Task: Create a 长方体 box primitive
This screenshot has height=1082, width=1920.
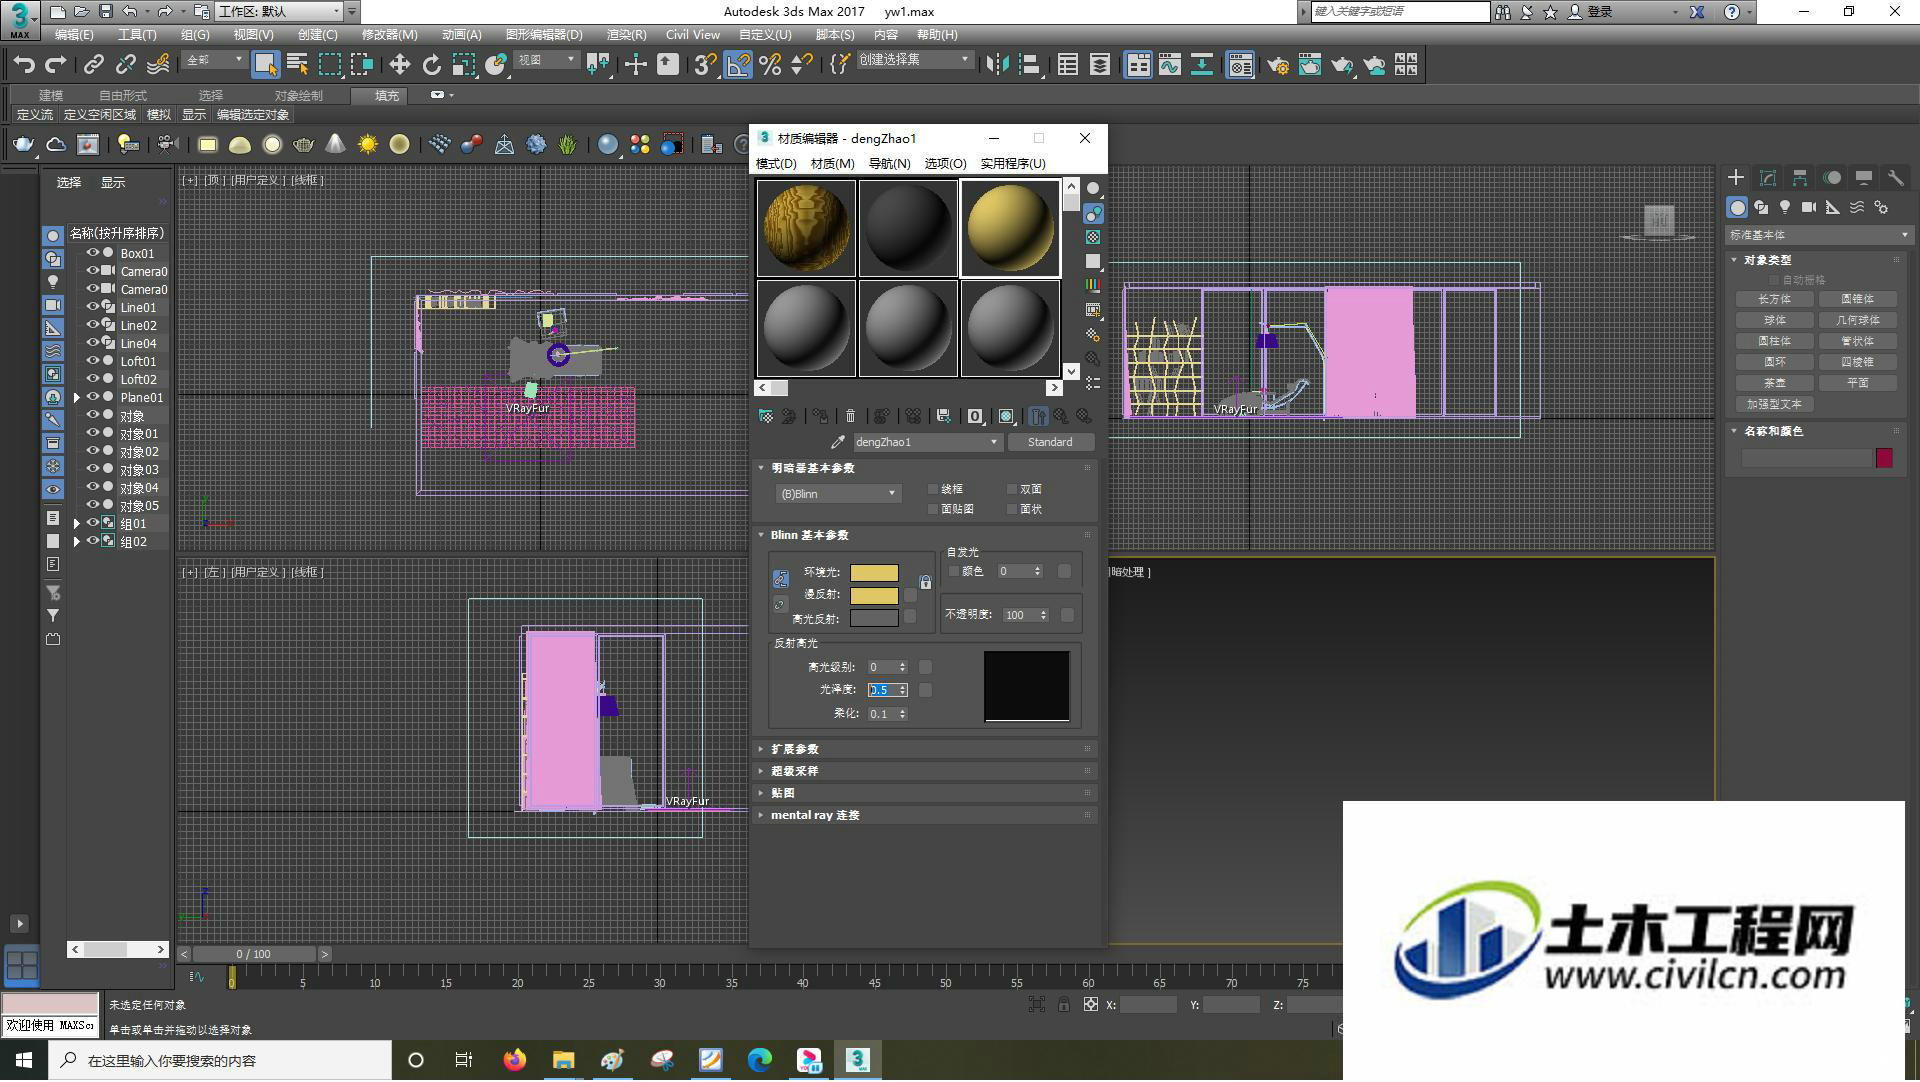Action: [x=1774, y=299]
